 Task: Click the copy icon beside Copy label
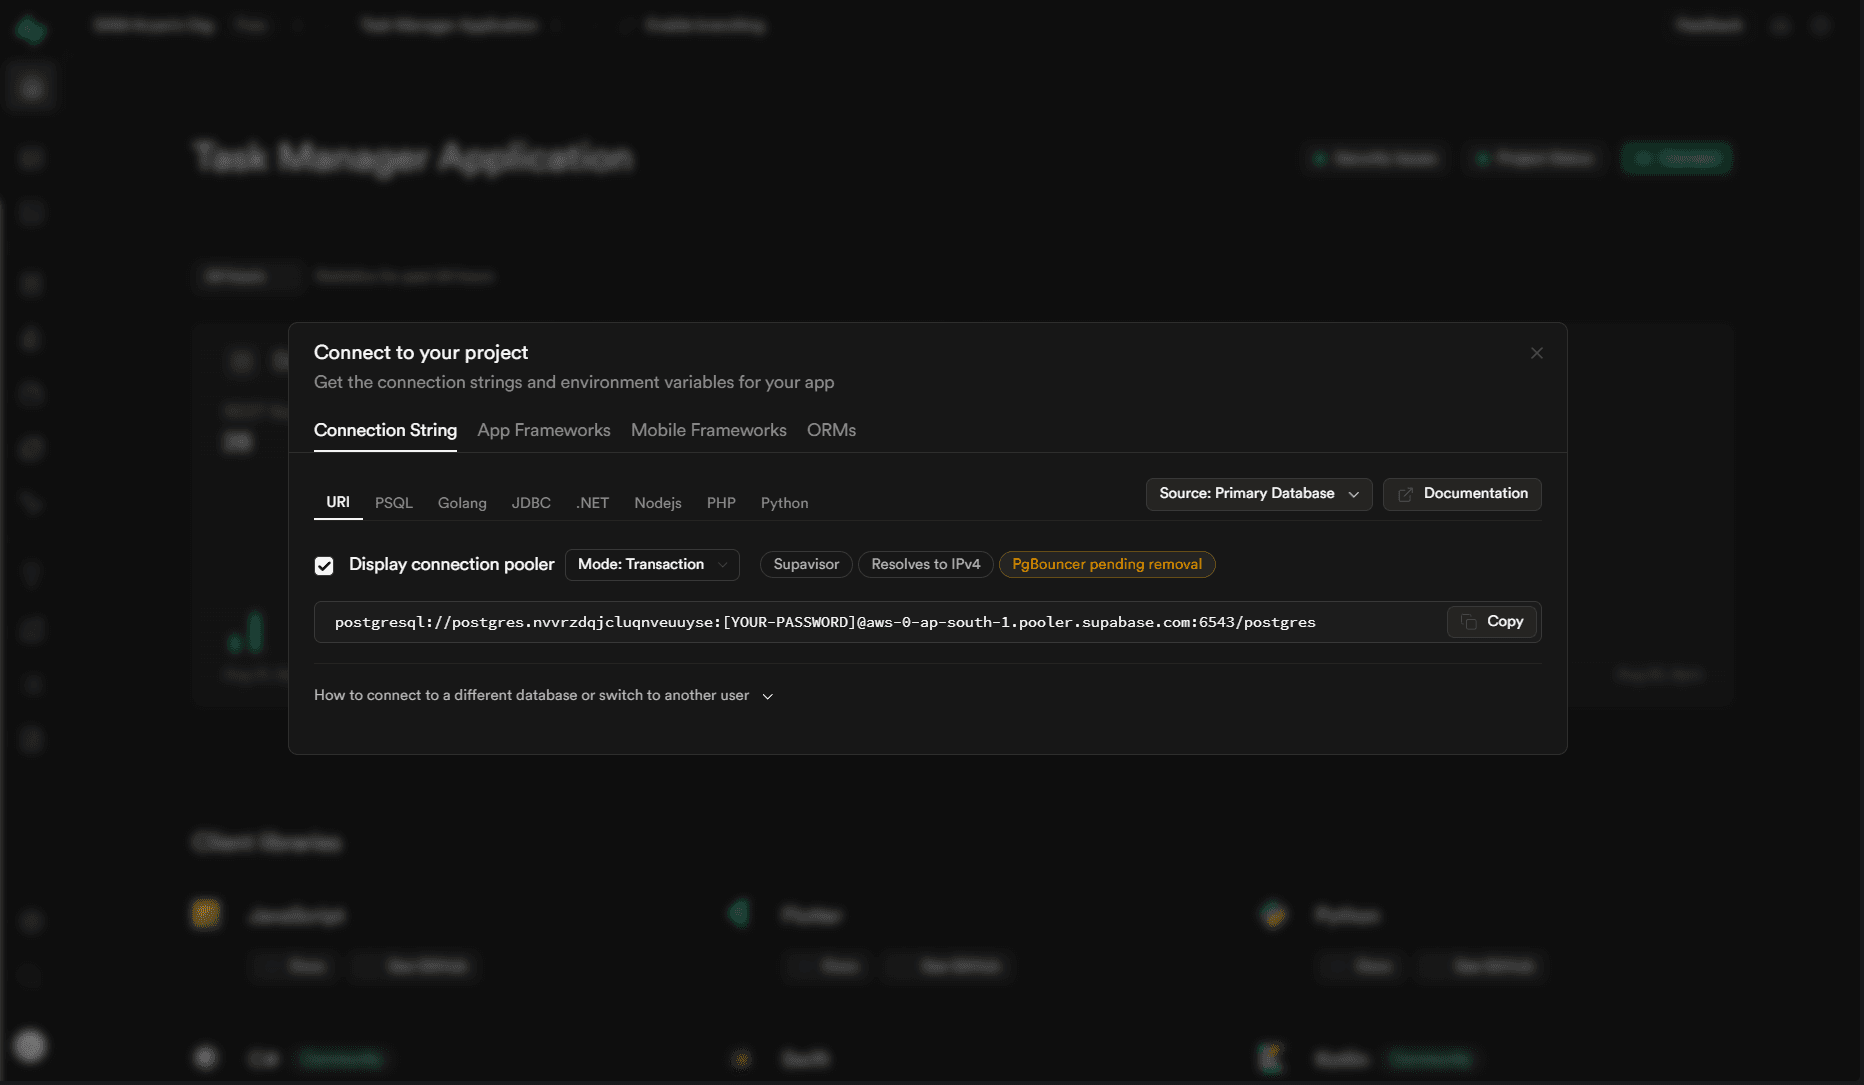point(1469,622)
